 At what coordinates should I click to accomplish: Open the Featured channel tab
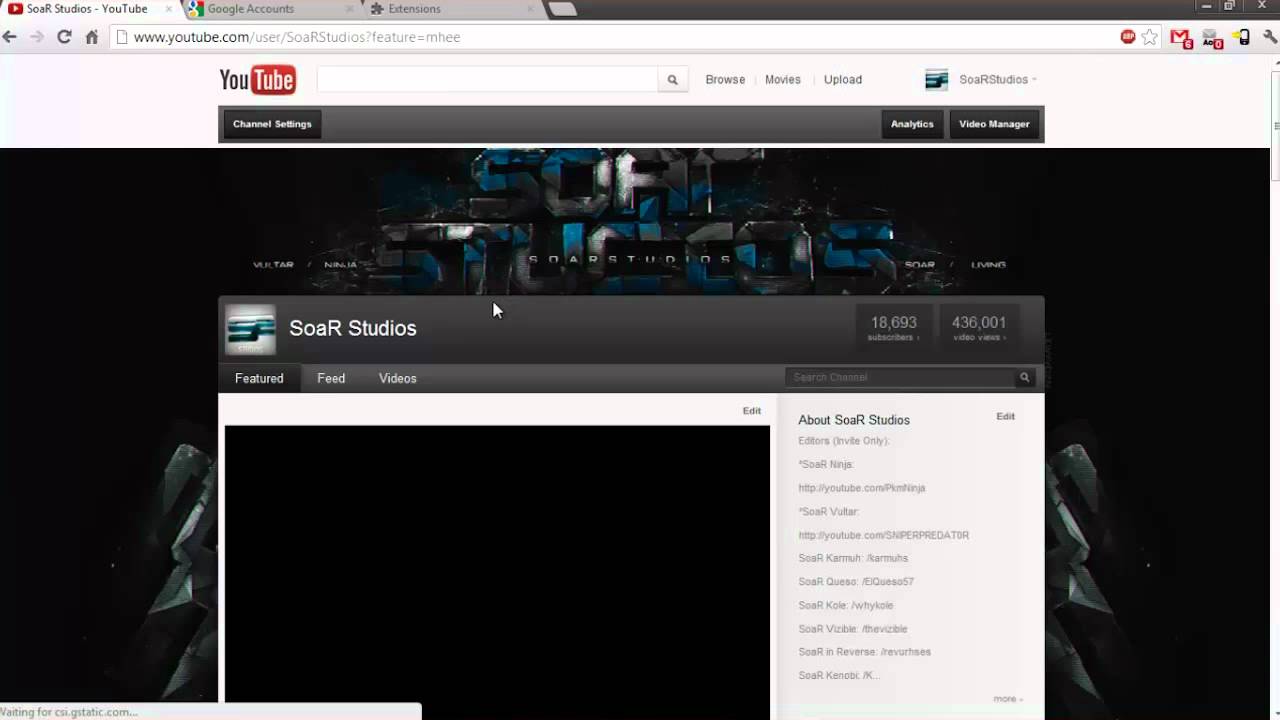point(259,378)
